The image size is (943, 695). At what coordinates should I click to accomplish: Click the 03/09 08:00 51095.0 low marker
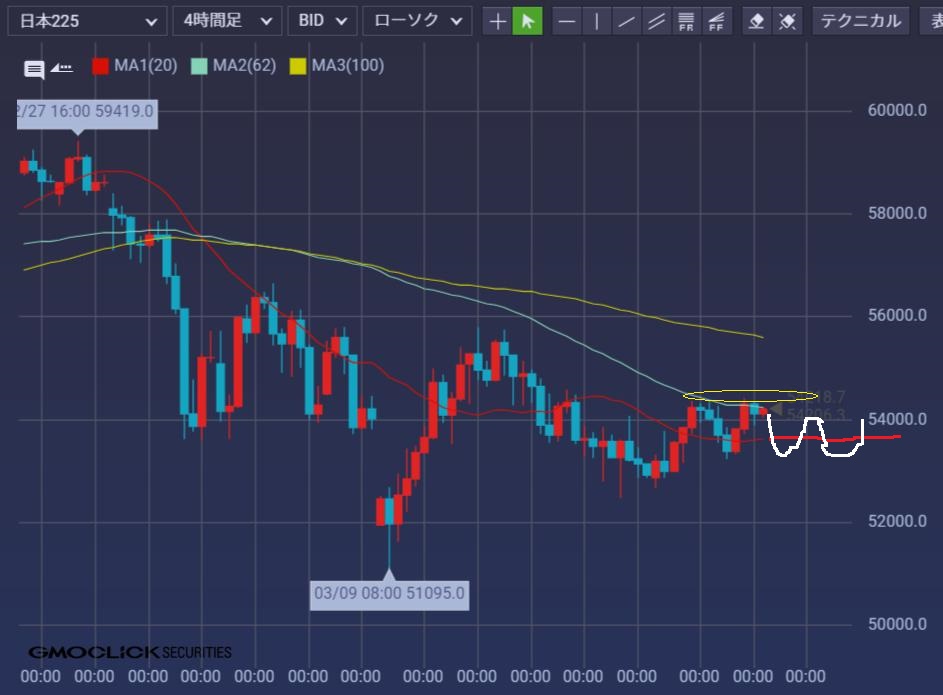click(x=389, y=593)
